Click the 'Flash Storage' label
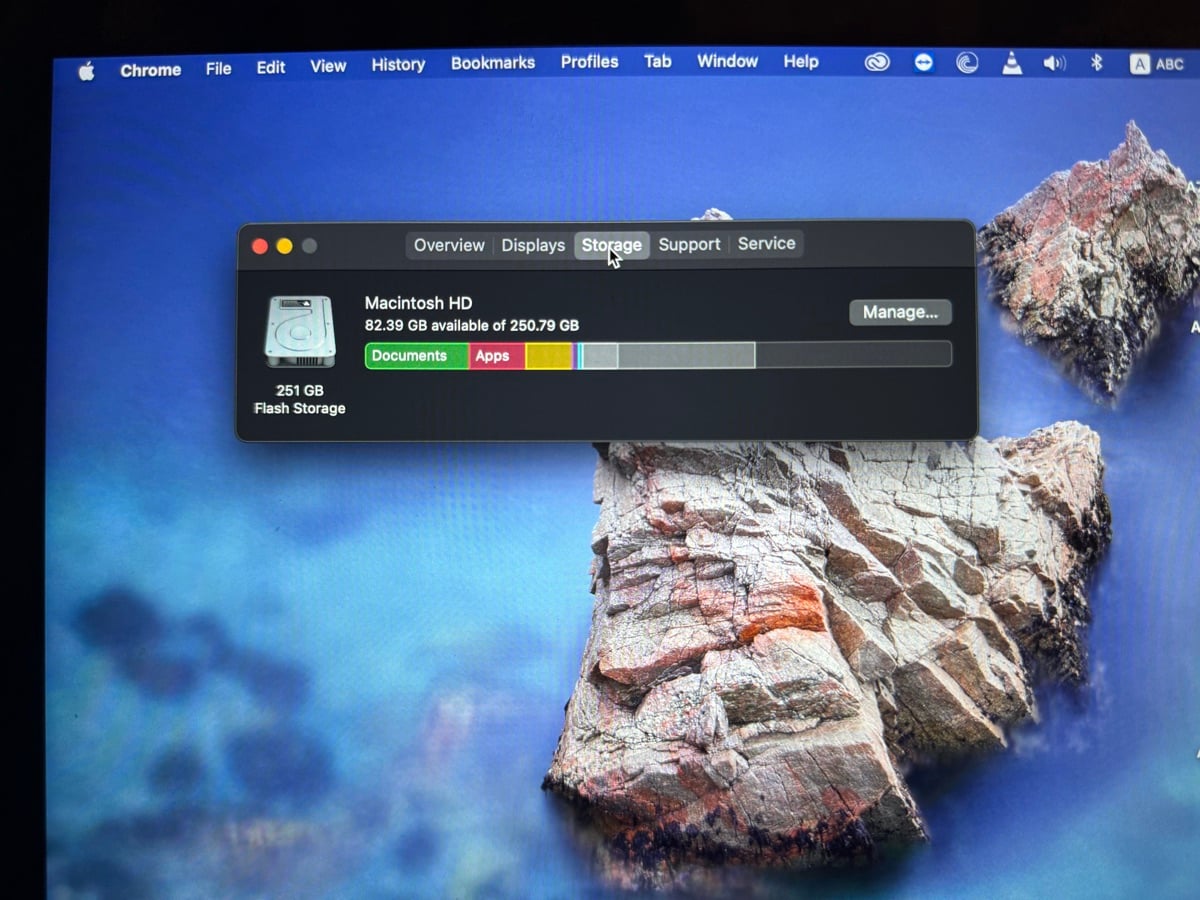The image size is (1200, 900). (300, 408)
